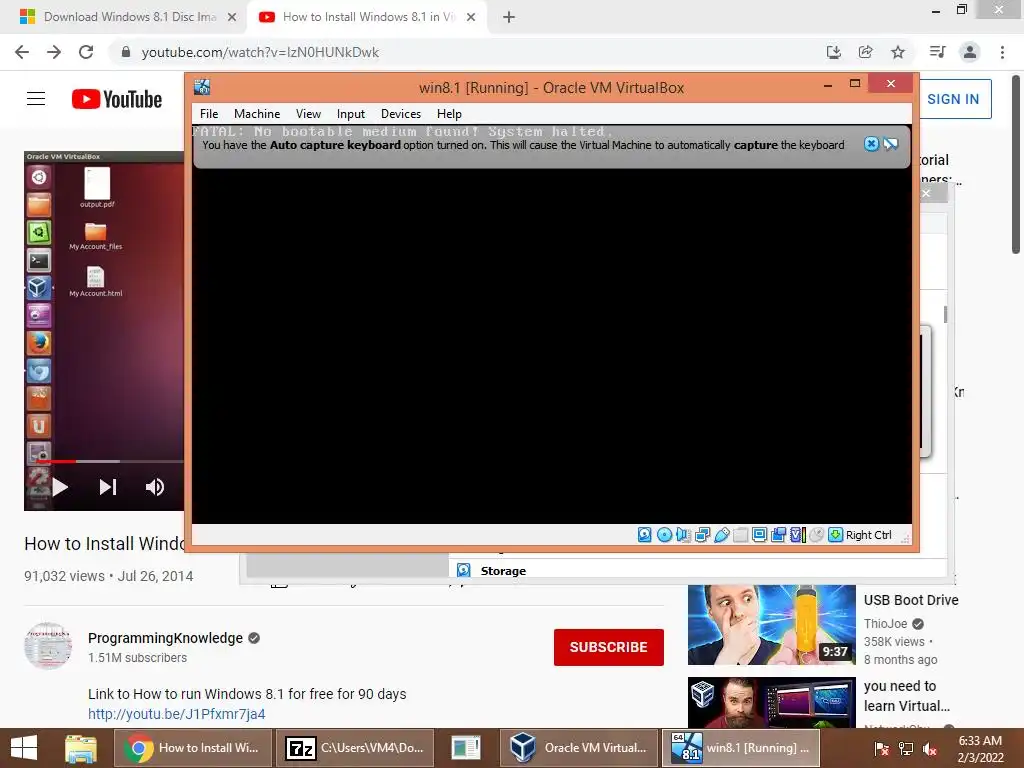Open the Devices menu in VirtualBox
Image resolution: width=1024 pixels, height=768 pixels.
click(x=401, y=114)
